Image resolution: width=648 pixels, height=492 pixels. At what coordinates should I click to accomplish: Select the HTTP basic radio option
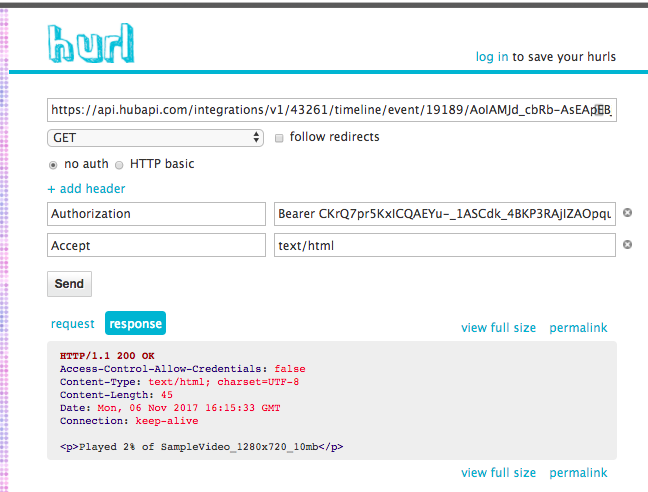tap(119, 165)
